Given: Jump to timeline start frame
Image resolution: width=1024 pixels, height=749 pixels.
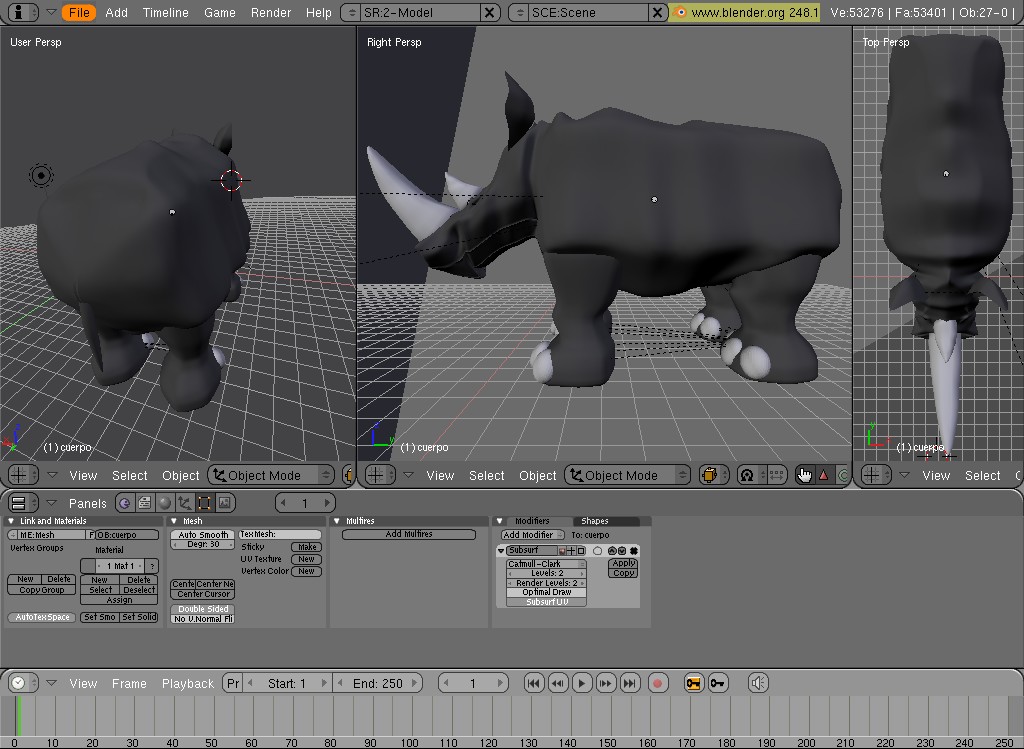Looking at the screenshot, I should pyautogui.click(x=534, y=683).
